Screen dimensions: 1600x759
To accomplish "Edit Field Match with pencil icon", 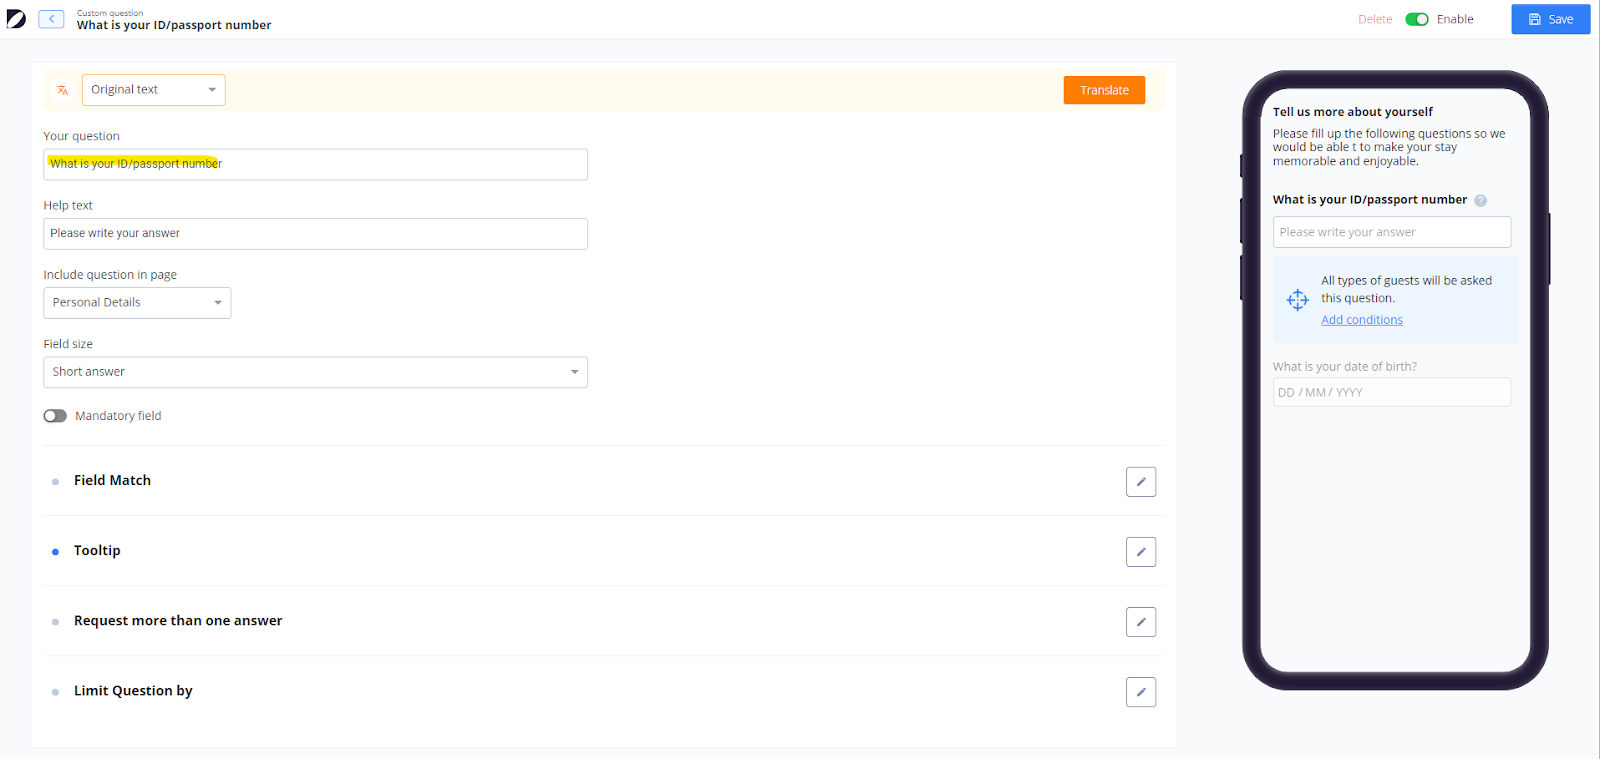I will 1141,482.
